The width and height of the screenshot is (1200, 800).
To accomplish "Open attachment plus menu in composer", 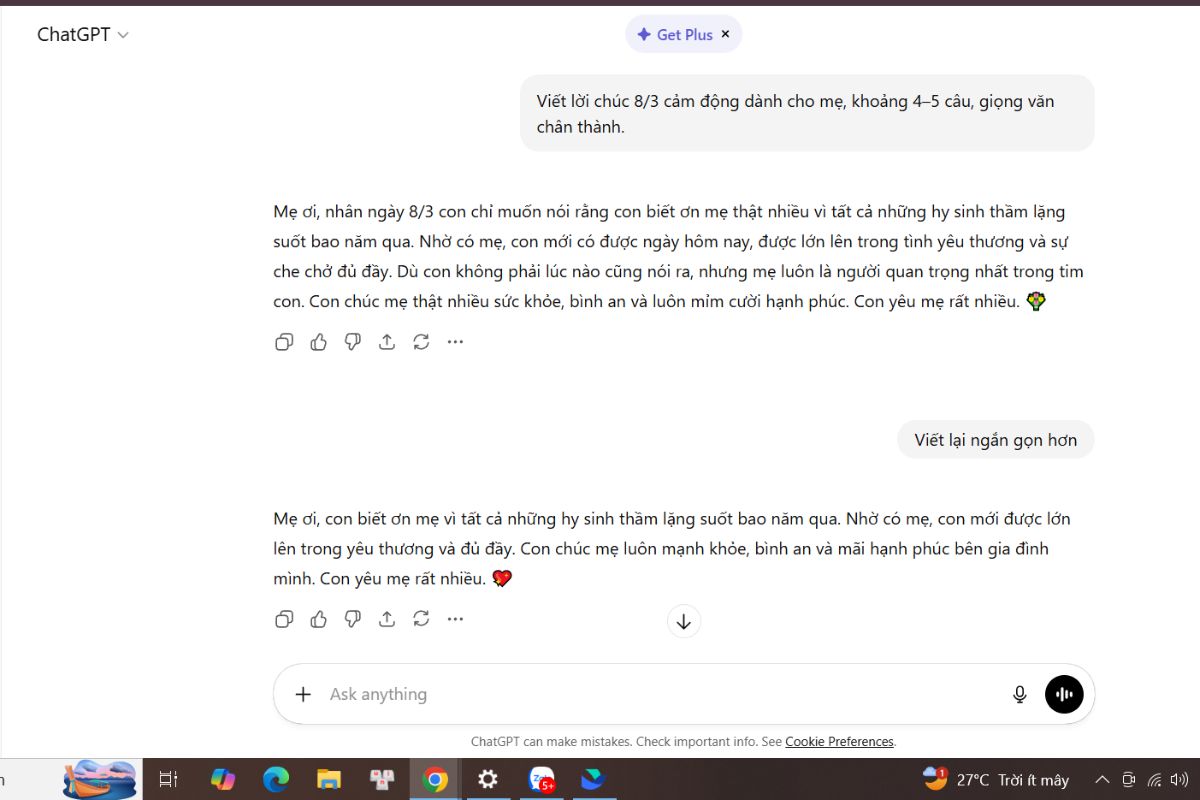I will pyautogui.click(x=303, y=694).
